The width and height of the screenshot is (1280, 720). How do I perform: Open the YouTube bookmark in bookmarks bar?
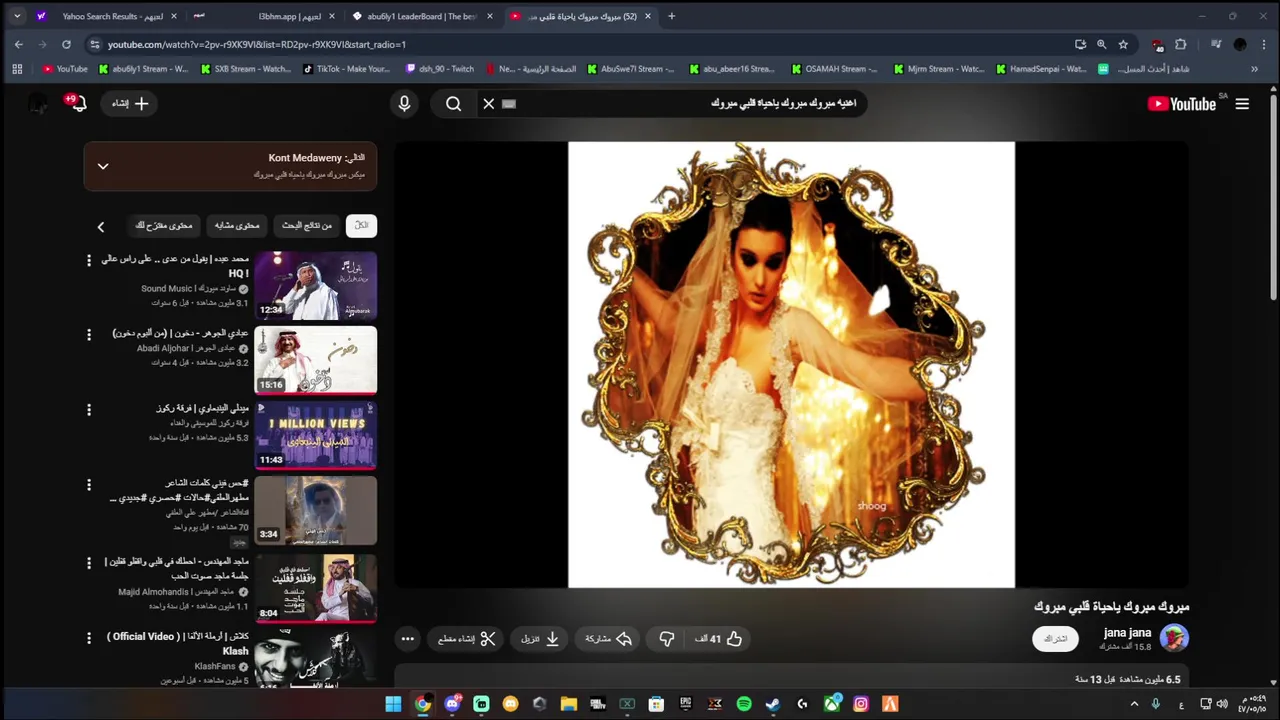click(x=65, y=69)
